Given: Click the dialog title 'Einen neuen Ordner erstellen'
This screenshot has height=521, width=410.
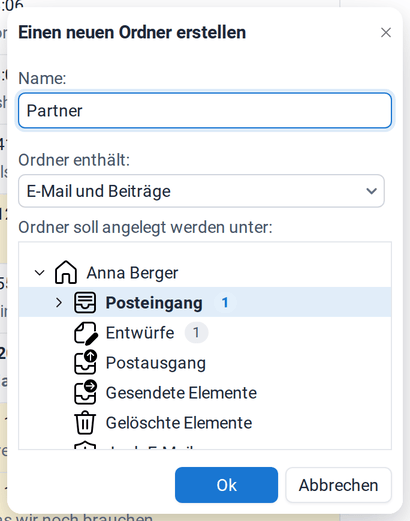Looking at the screenshot, I should click(x=132, y=33).
